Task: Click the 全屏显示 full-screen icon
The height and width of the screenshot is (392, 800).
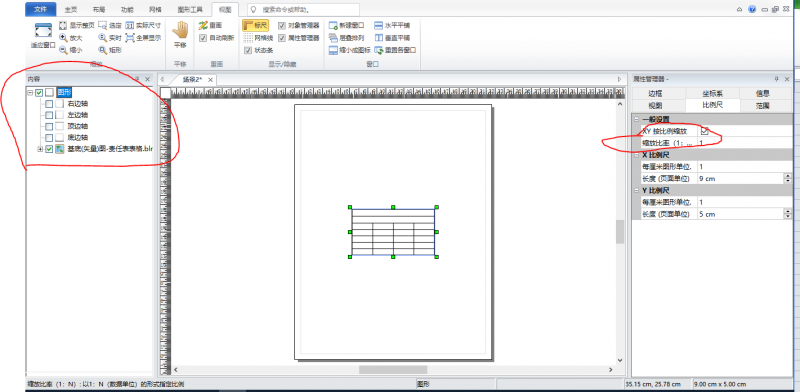Action: (130, 37)
